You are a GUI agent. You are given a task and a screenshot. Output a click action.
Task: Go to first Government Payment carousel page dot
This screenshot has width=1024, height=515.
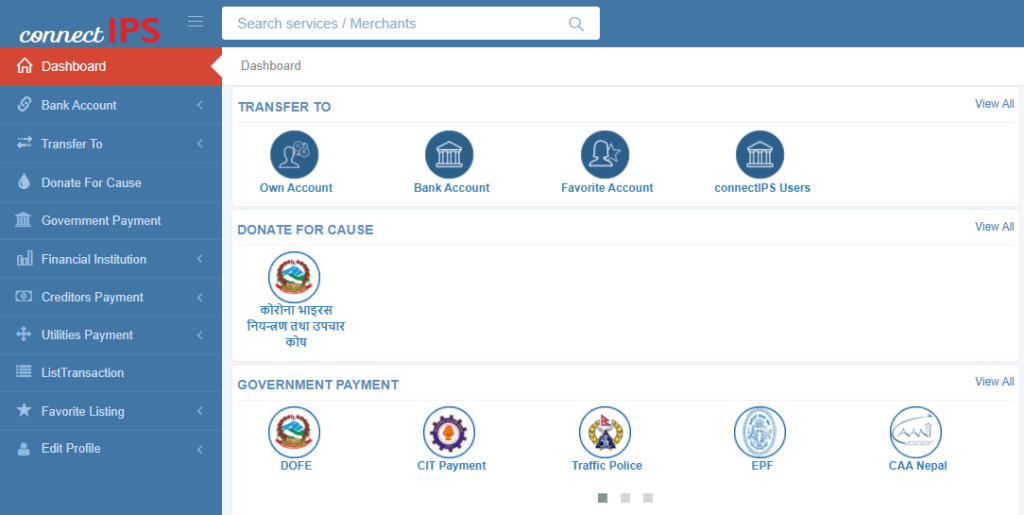point(603,498)
